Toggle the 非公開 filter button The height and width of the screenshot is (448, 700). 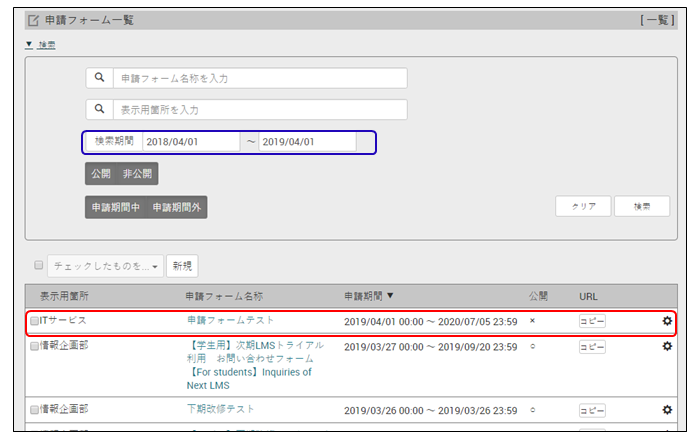coord(138,174)
